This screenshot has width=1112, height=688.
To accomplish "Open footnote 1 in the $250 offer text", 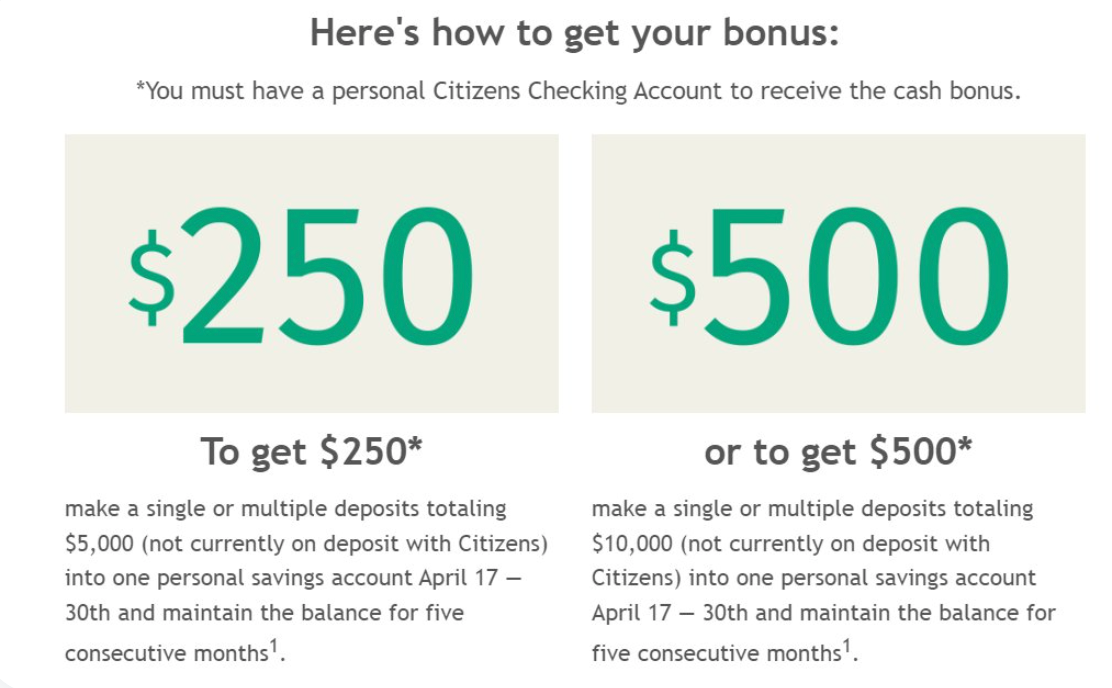I will click(273, 647).
